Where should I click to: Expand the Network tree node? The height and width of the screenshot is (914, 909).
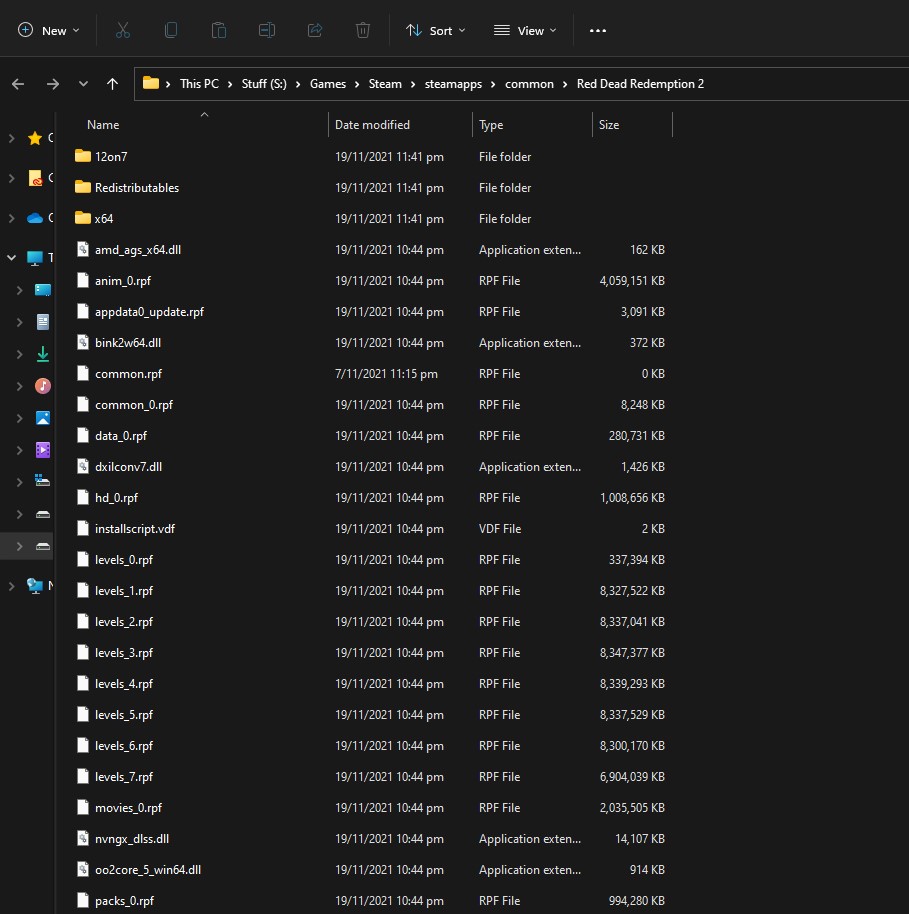12,585
